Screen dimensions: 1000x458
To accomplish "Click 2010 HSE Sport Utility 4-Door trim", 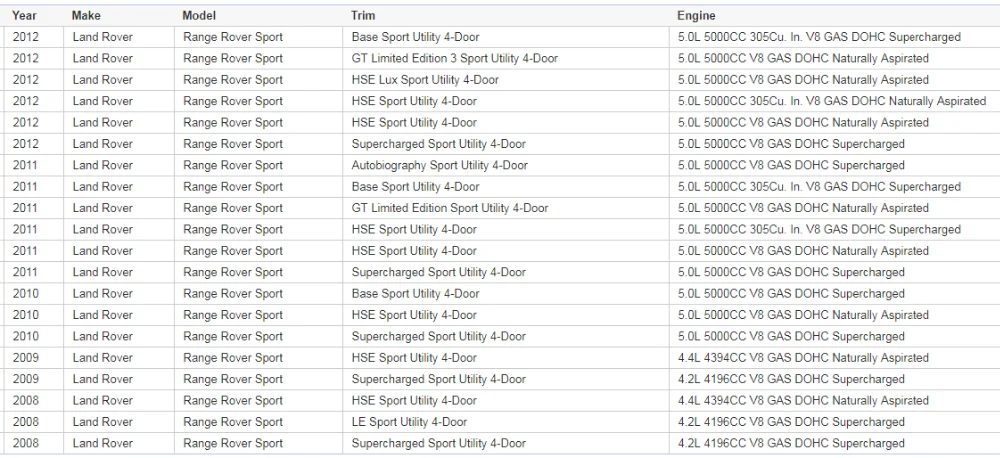I will coord(414,314).
